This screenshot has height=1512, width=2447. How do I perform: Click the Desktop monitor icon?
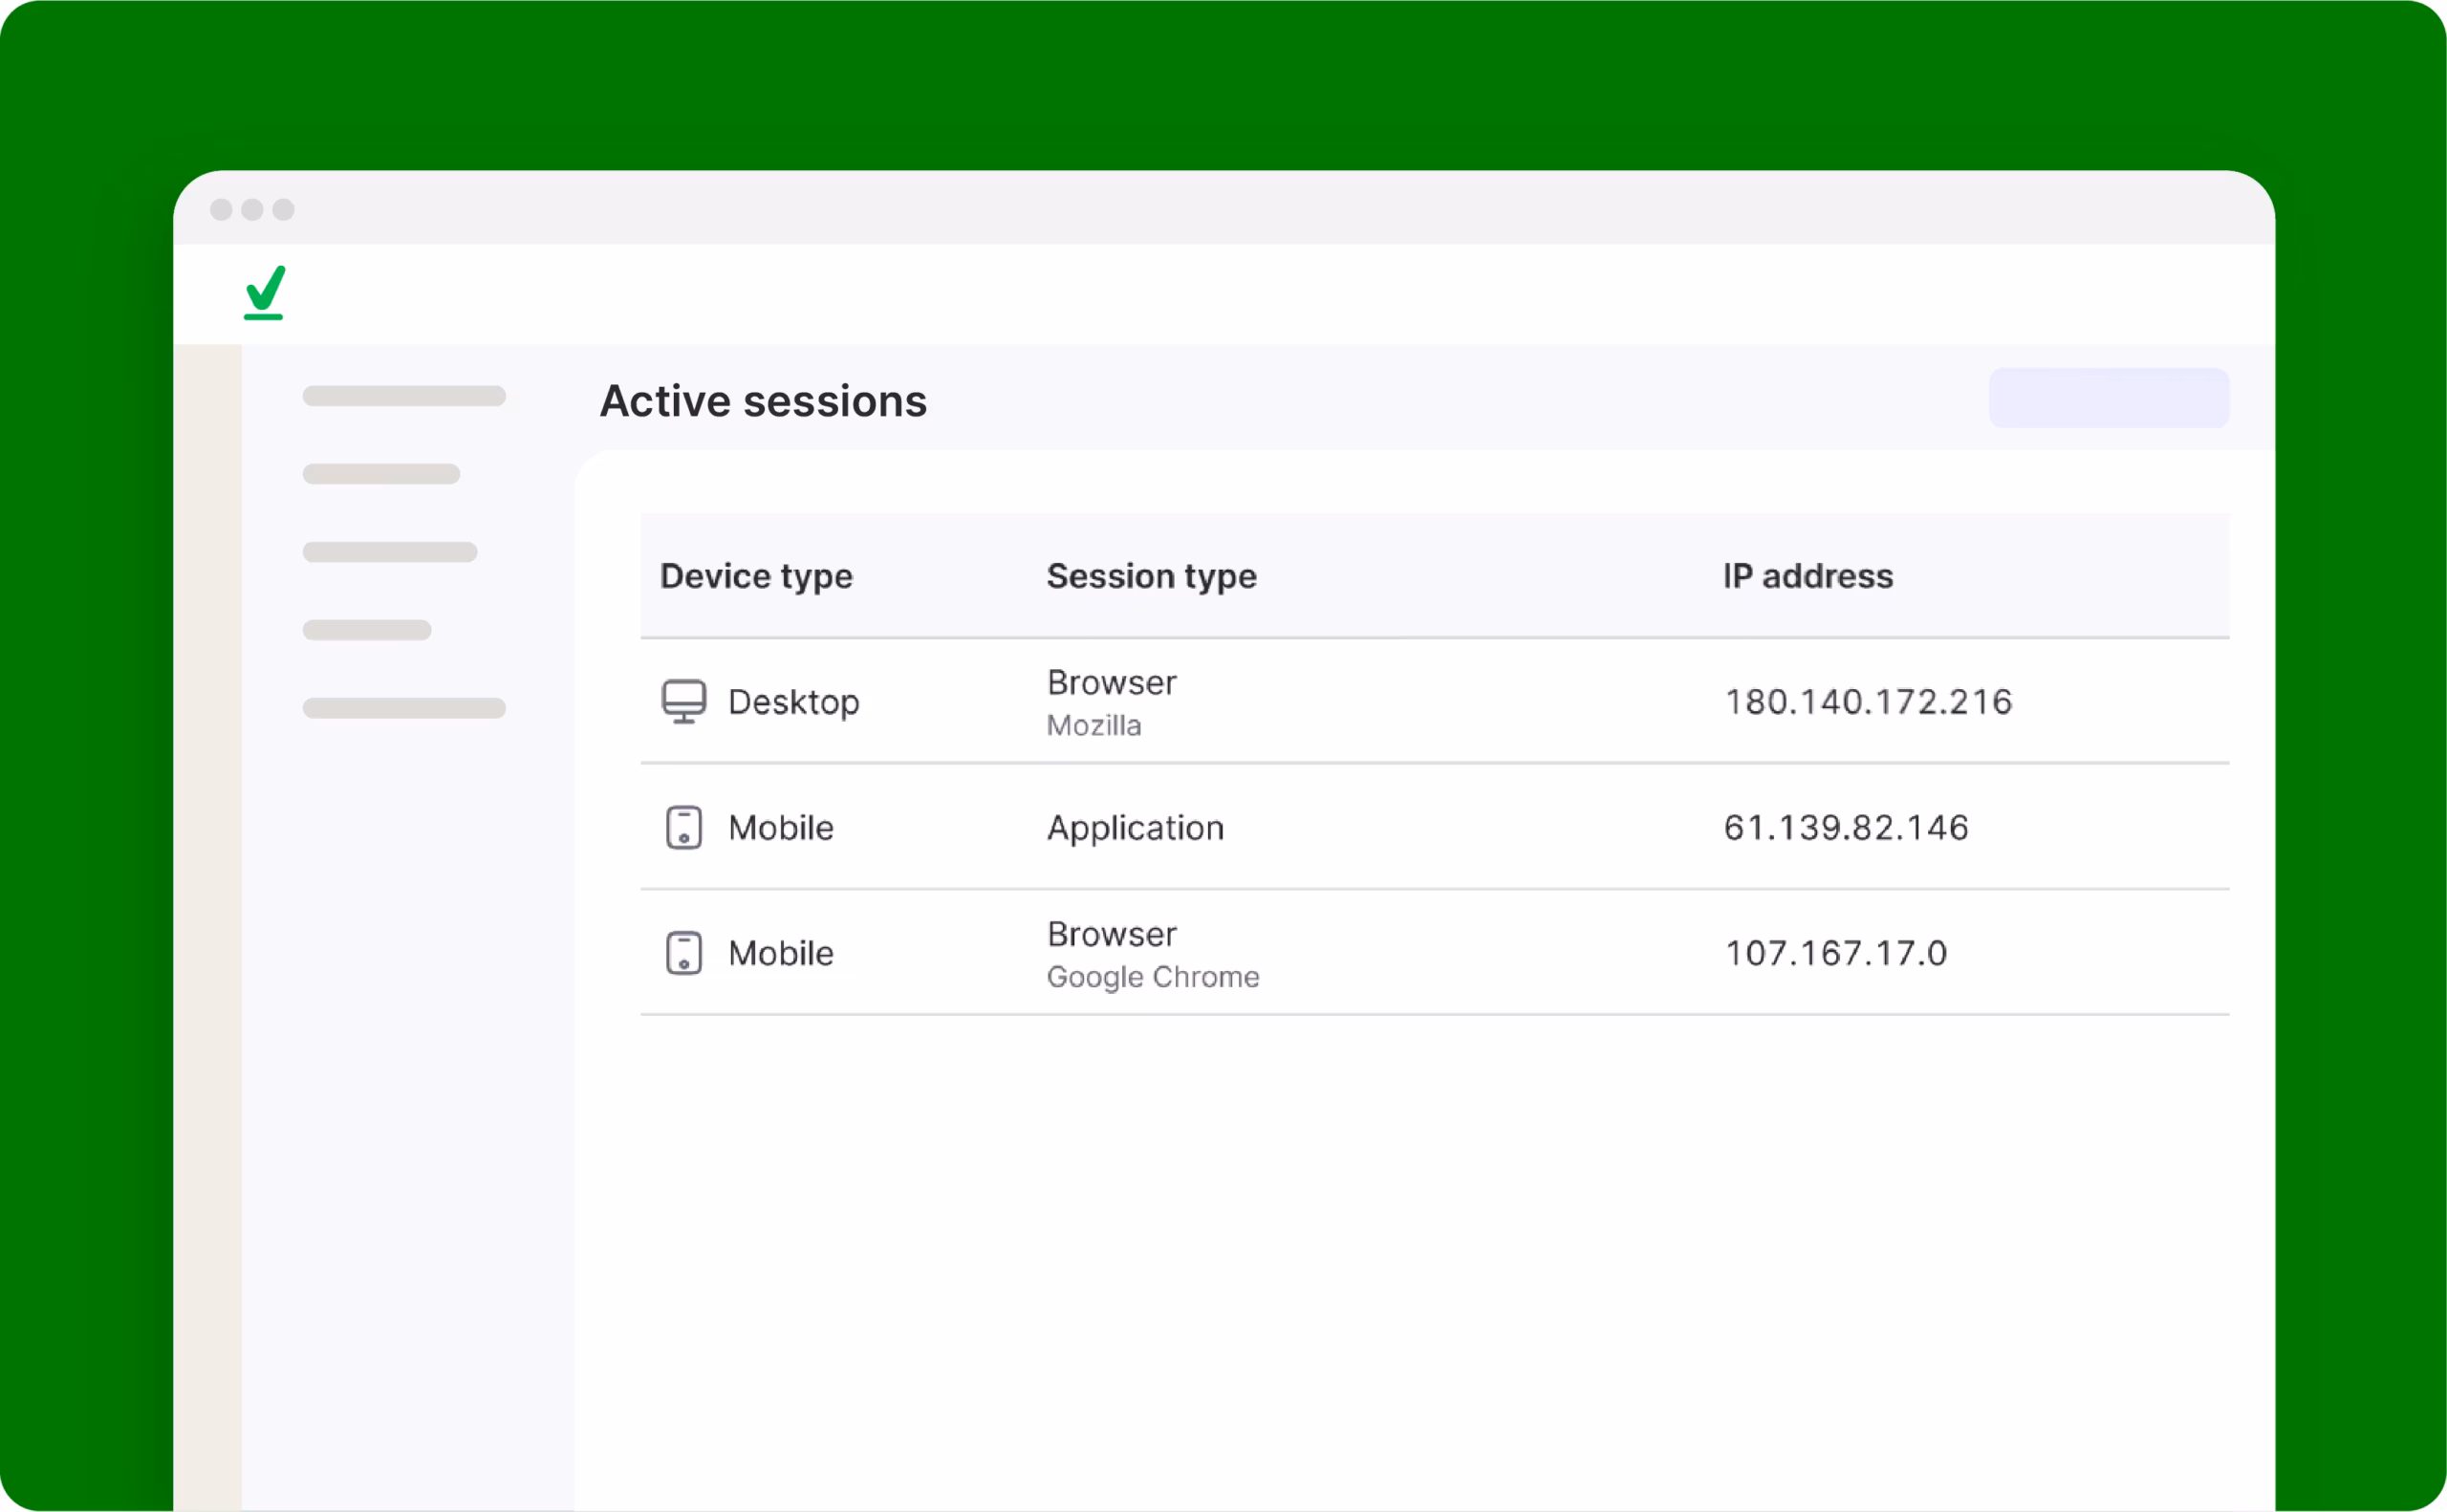pyautogui.click(x=684, y=701)
